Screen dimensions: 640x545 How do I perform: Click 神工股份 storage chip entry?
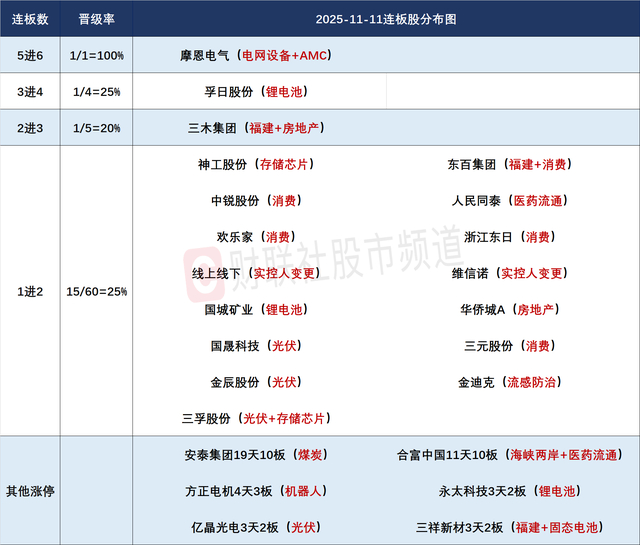pyautogui.click(x=256, y=165)
